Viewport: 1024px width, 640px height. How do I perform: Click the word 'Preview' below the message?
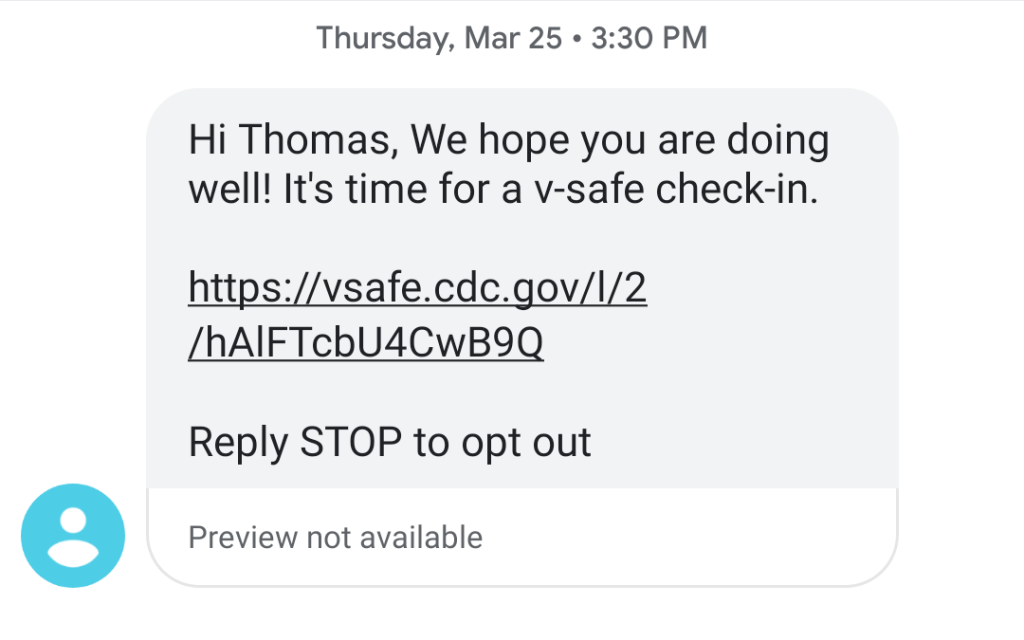click(x=243, y=538)
